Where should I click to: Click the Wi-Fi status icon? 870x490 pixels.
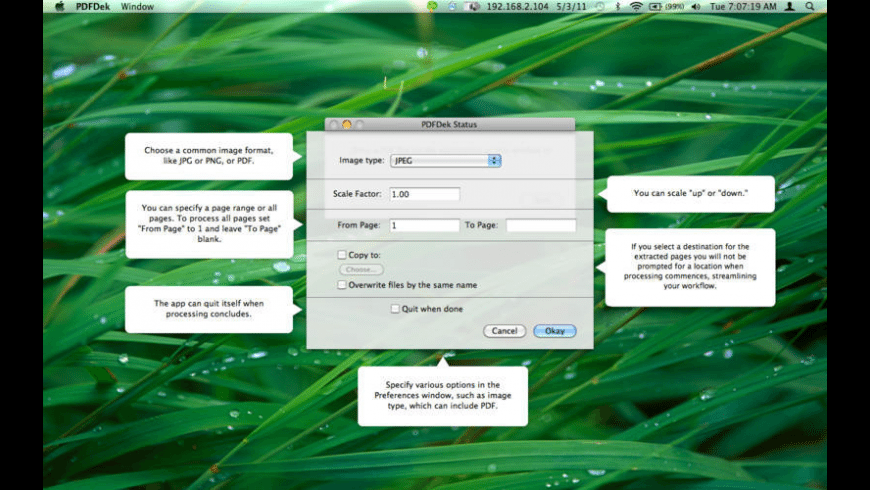tap(636, 6)
